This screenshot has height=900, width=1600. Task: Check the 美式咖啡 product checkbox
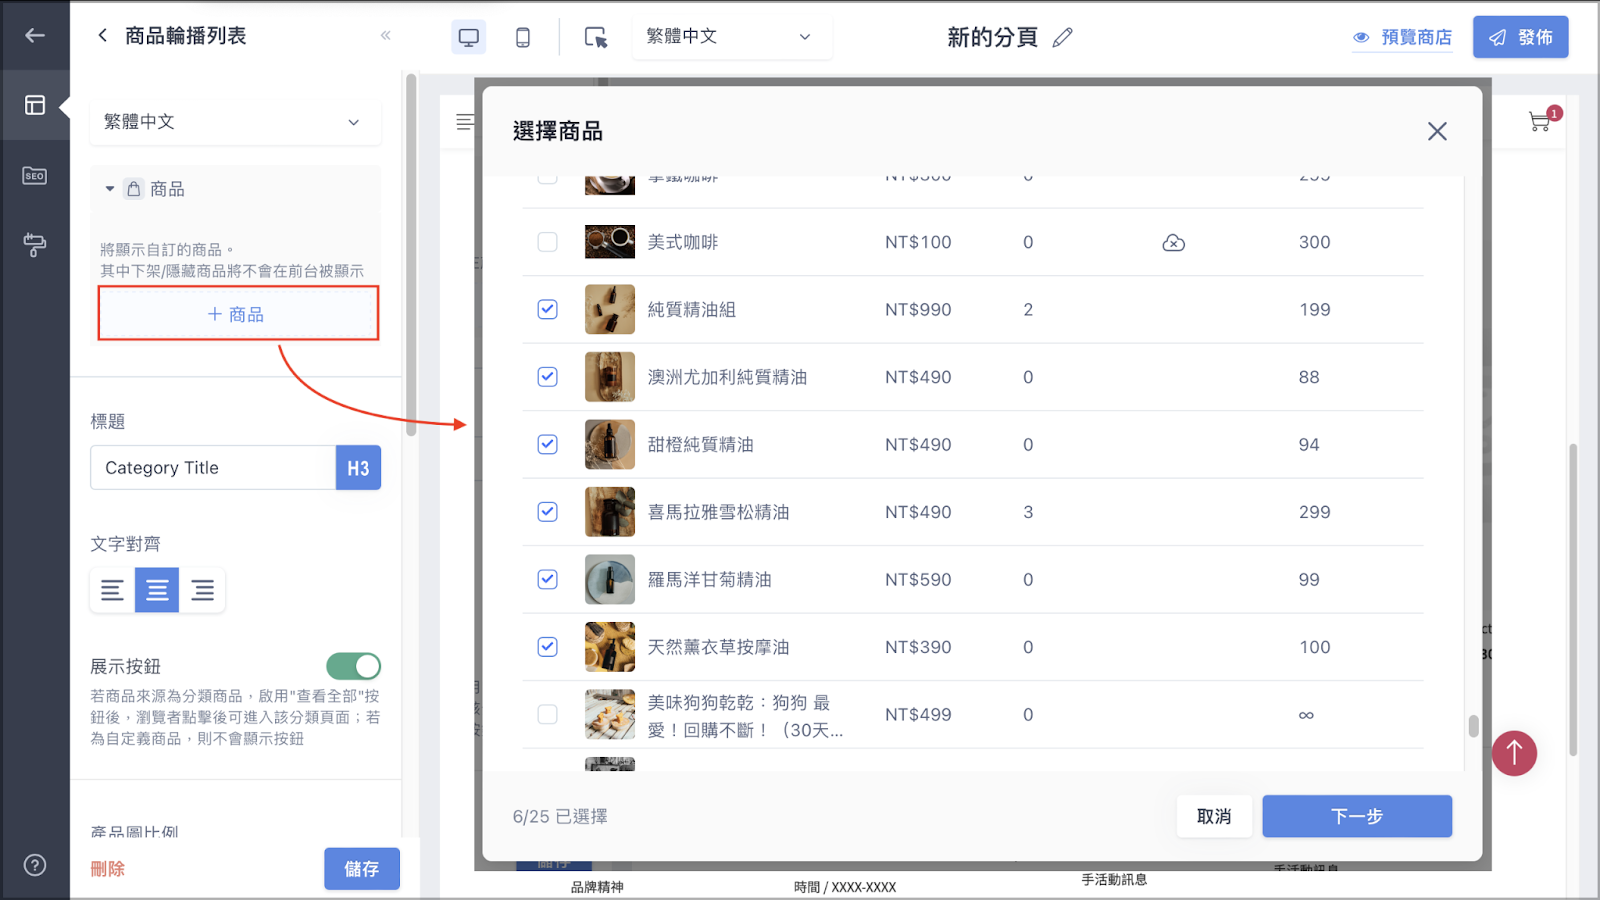(x=547, y=242)
